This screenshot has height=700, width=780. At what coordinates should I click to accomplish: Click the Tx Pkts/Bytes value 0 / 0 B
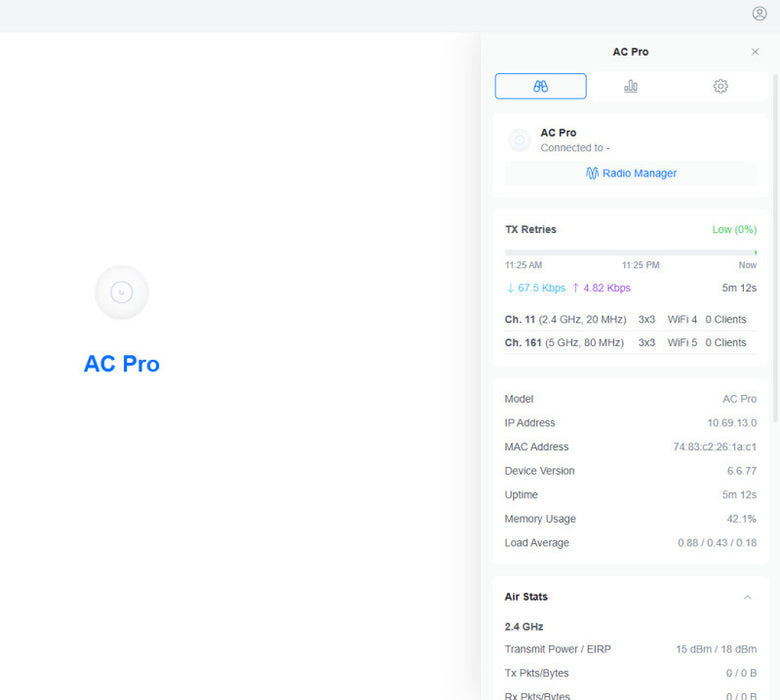(x=741, y=673)
